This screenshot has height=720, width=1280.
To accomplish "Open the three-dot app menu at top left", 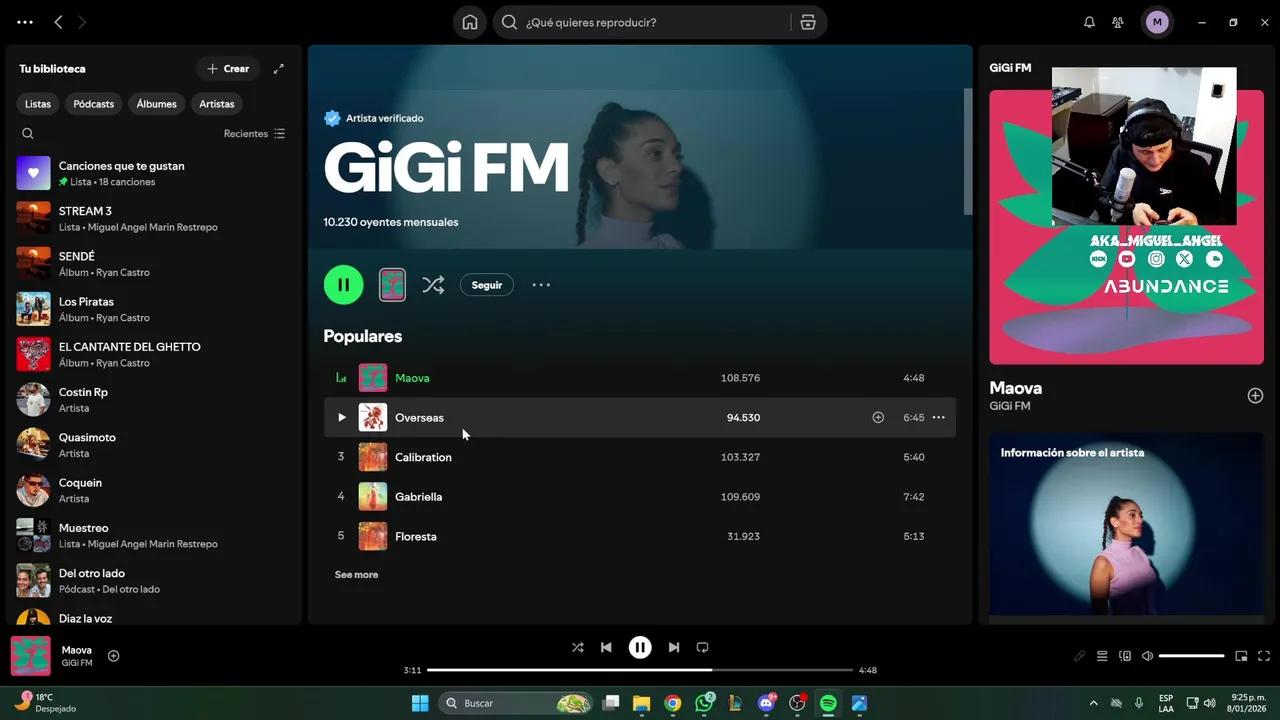I will tap(25, 22).
